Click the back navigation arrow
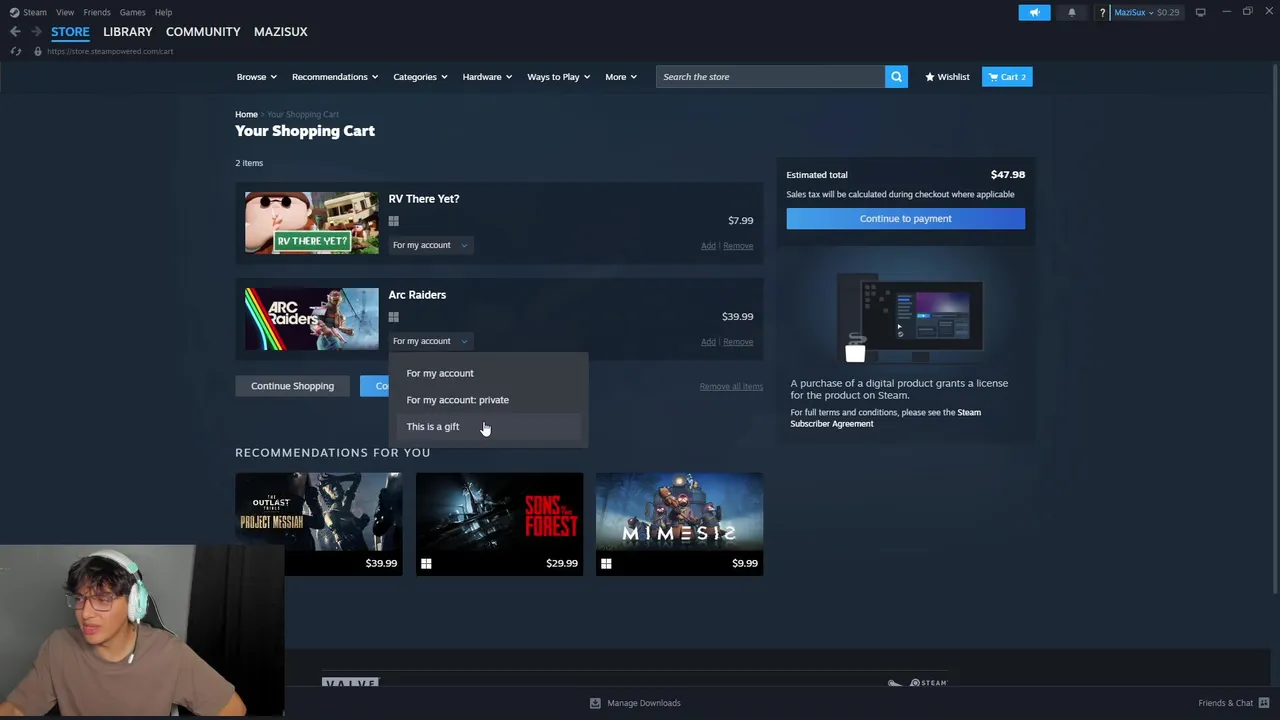 (15, 32)
